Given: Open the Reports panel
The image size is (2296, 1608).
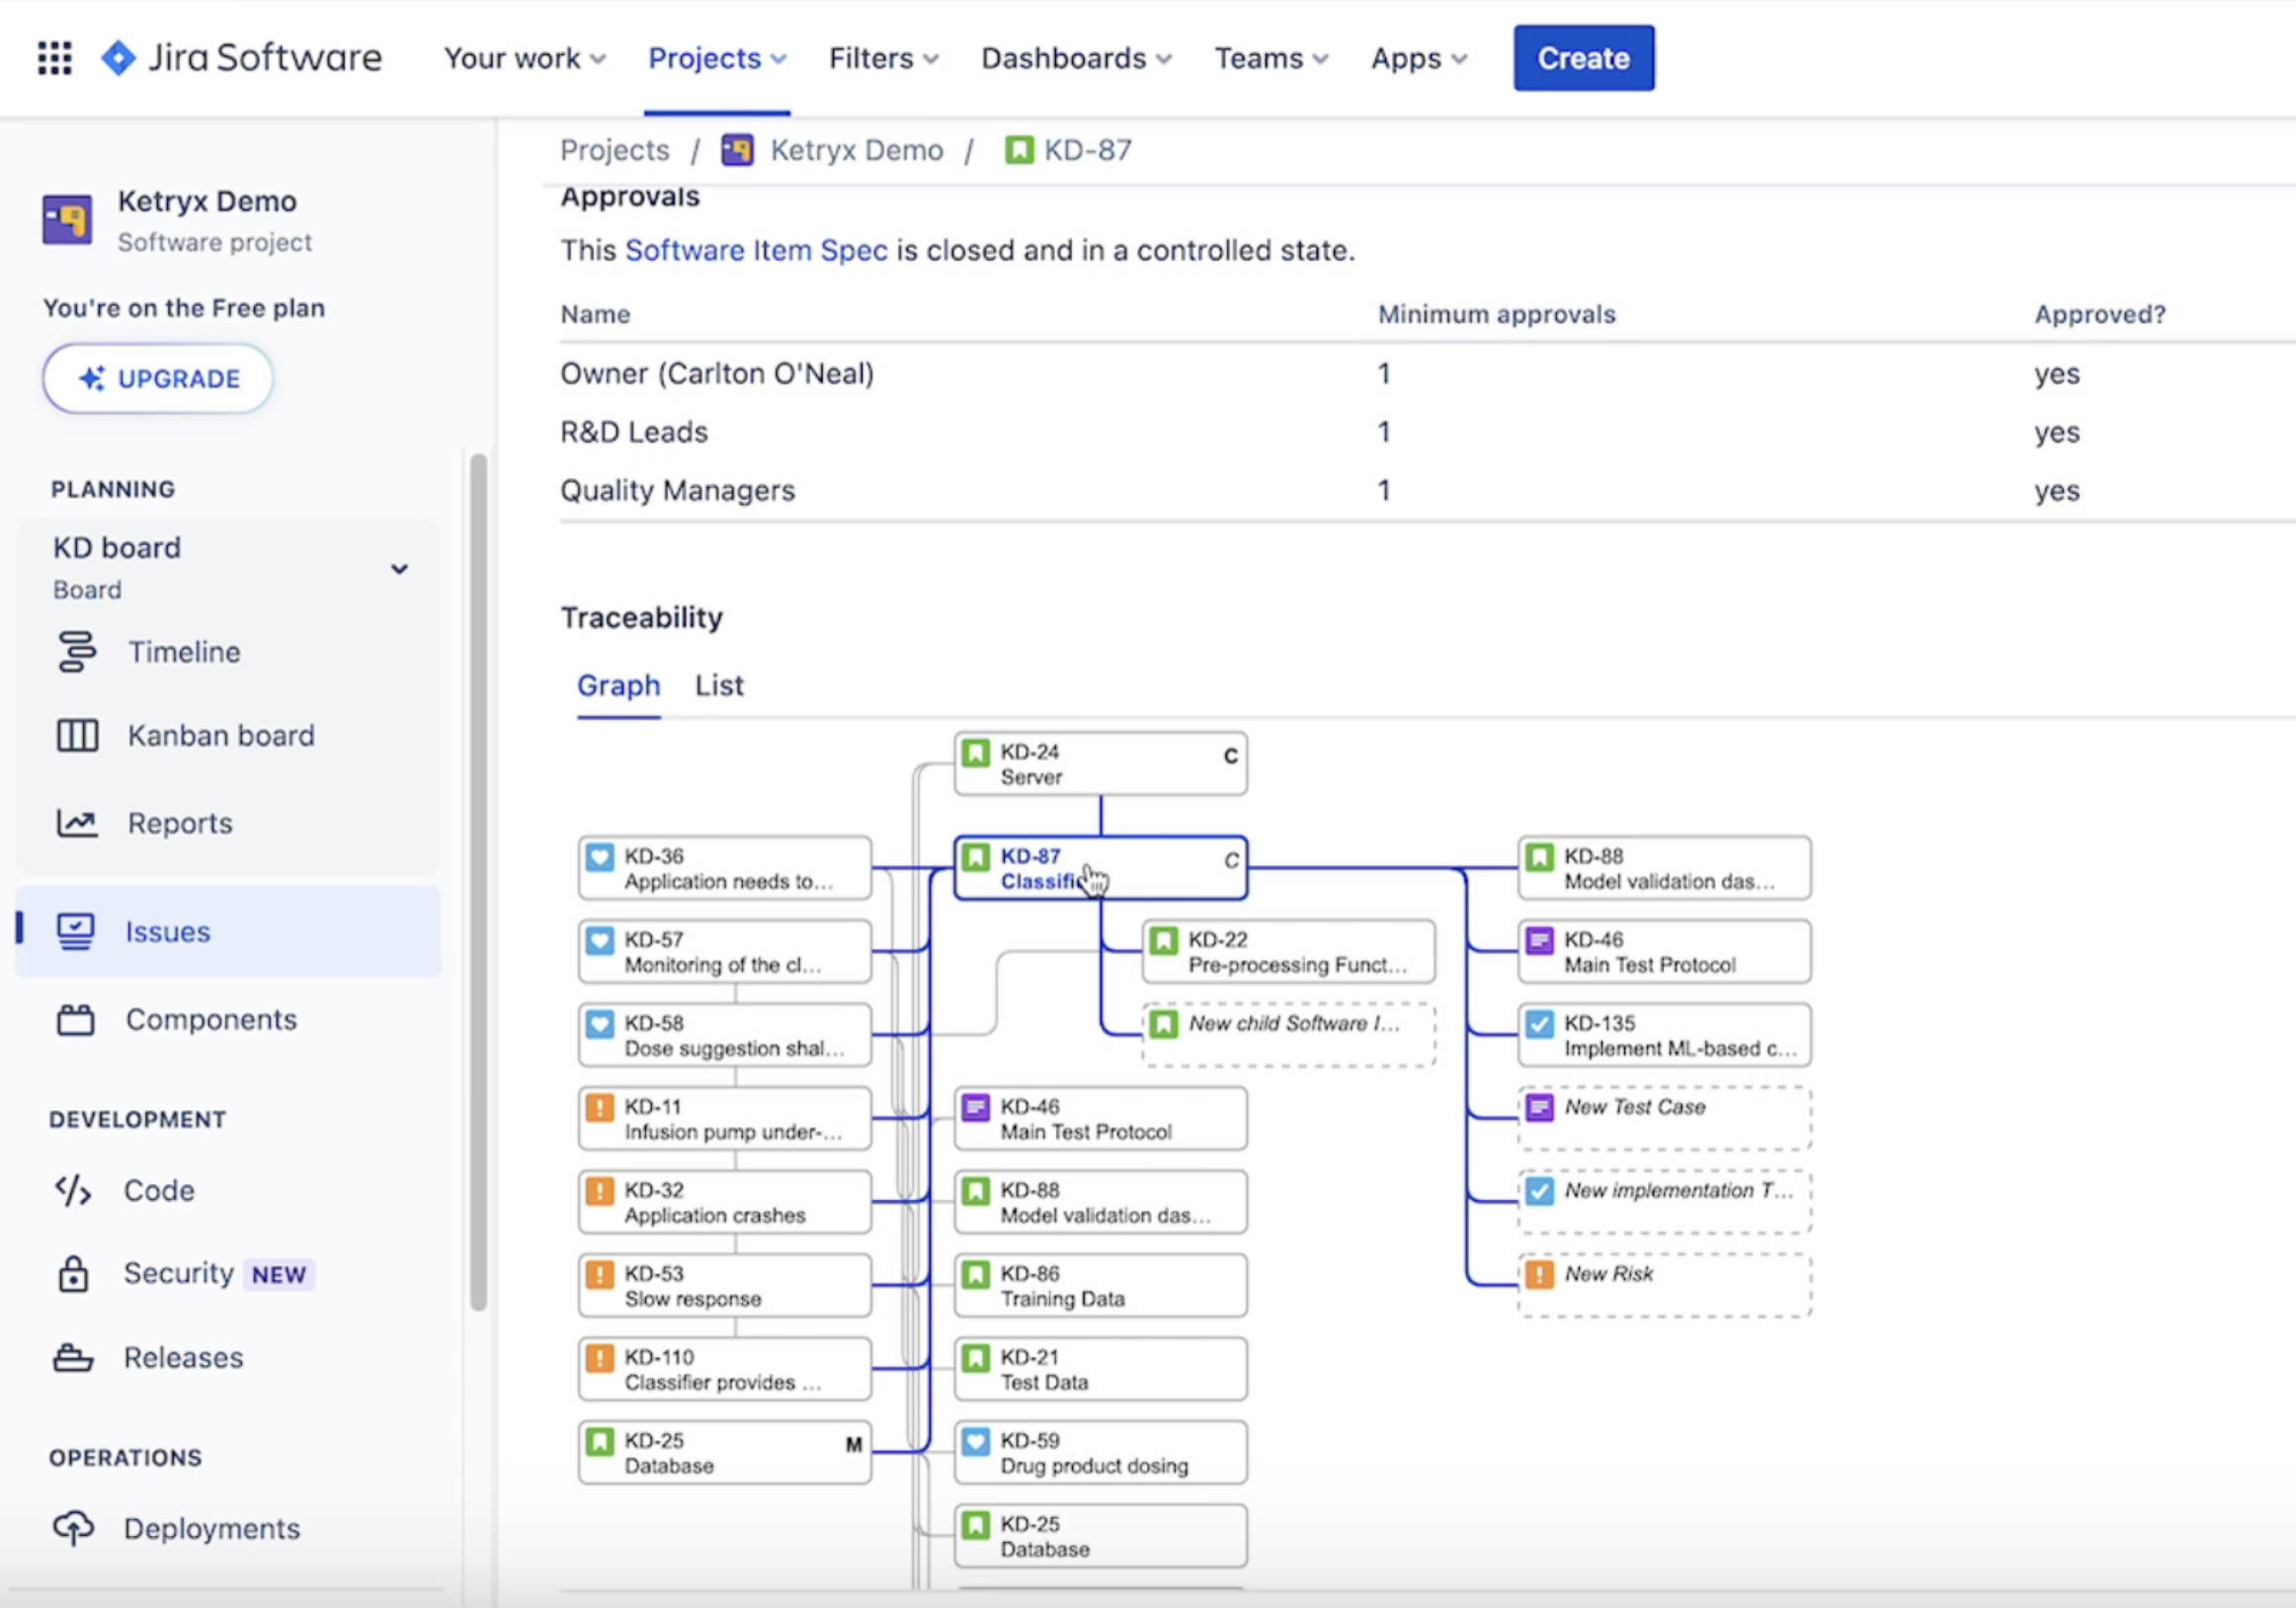Looking at the screenshot, I should pos(77,822).
